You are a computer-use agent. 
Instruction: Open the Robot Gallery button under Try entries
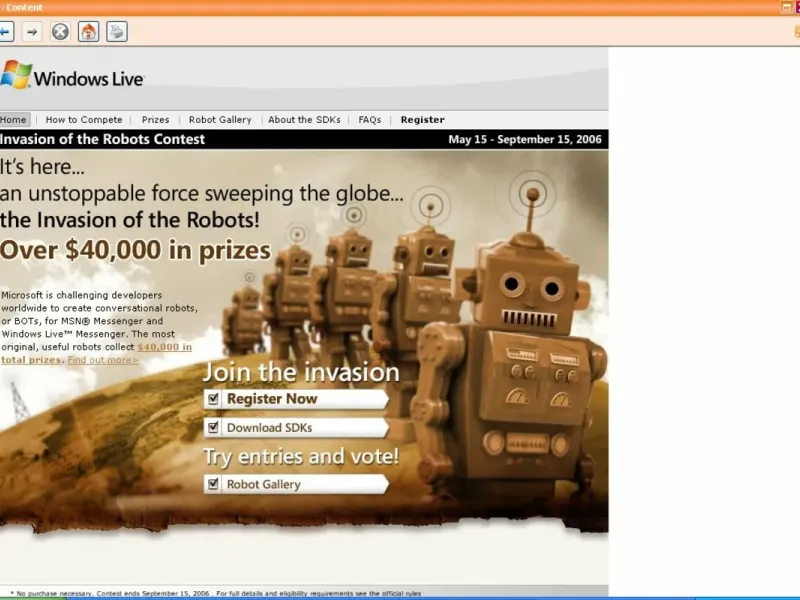pyautogui.click(x=296, y=484)
